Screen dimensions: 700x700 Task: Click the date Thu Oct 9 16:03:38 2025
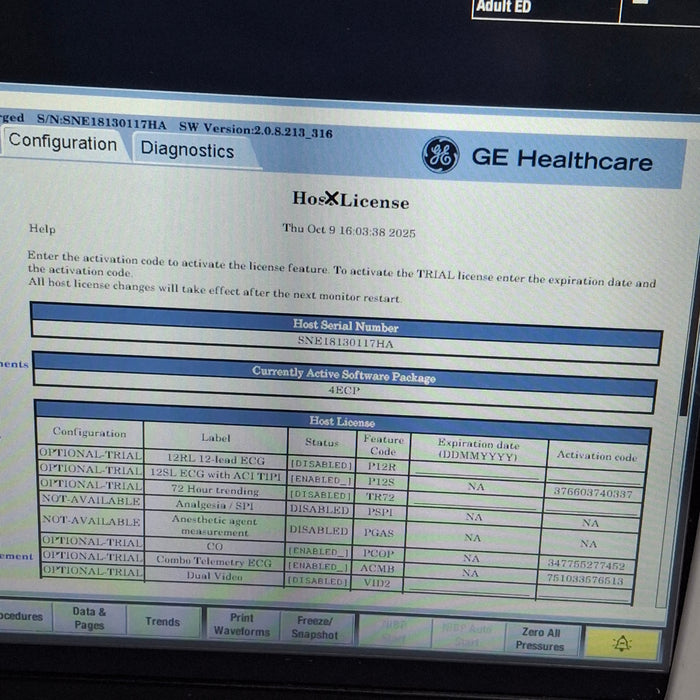tap(349, 230)
